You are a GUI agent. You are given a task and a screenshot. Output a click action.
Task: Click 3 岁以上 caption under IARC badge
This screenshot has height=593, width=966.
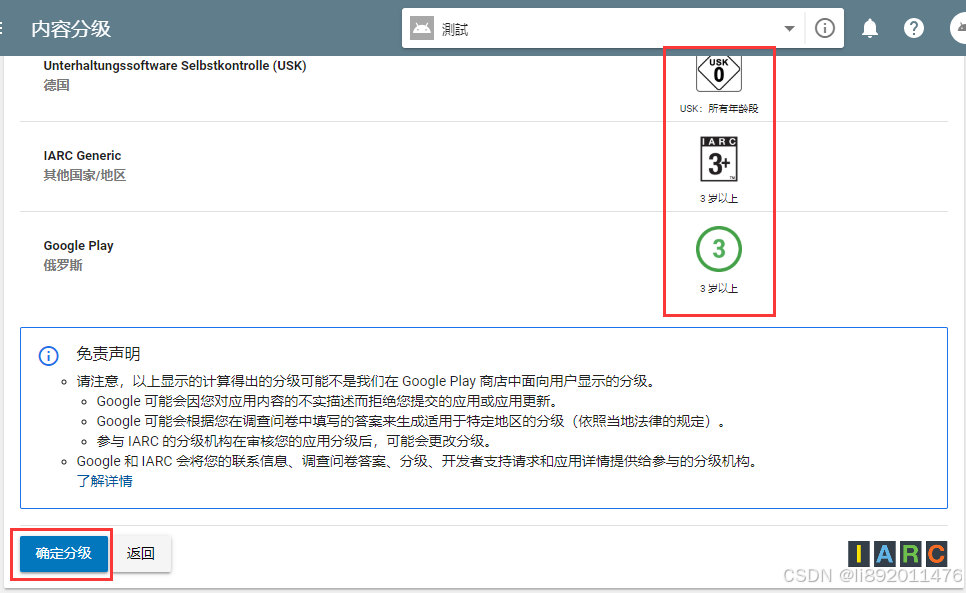tap(718, 198)
